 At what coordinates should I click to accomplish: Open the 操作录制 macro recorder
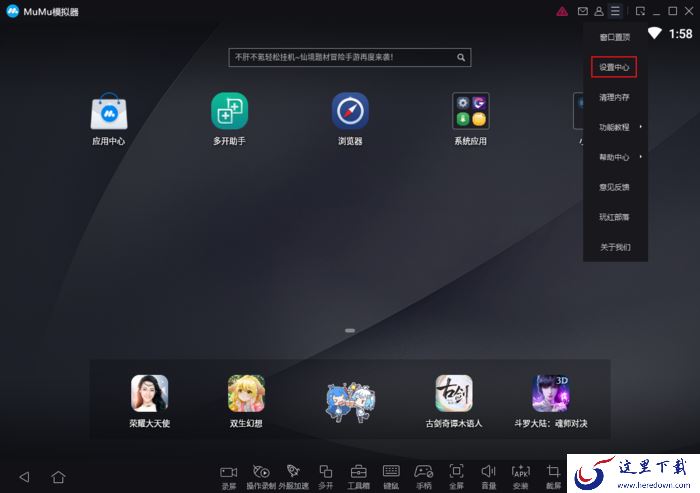(261, 477)
